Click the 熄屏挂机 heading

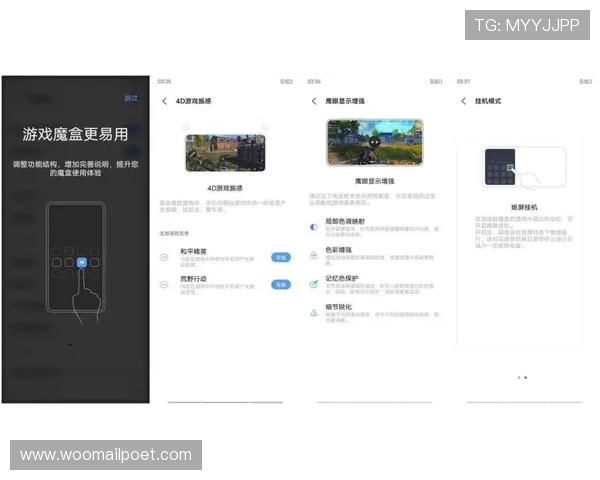click(x=524, y=207)
